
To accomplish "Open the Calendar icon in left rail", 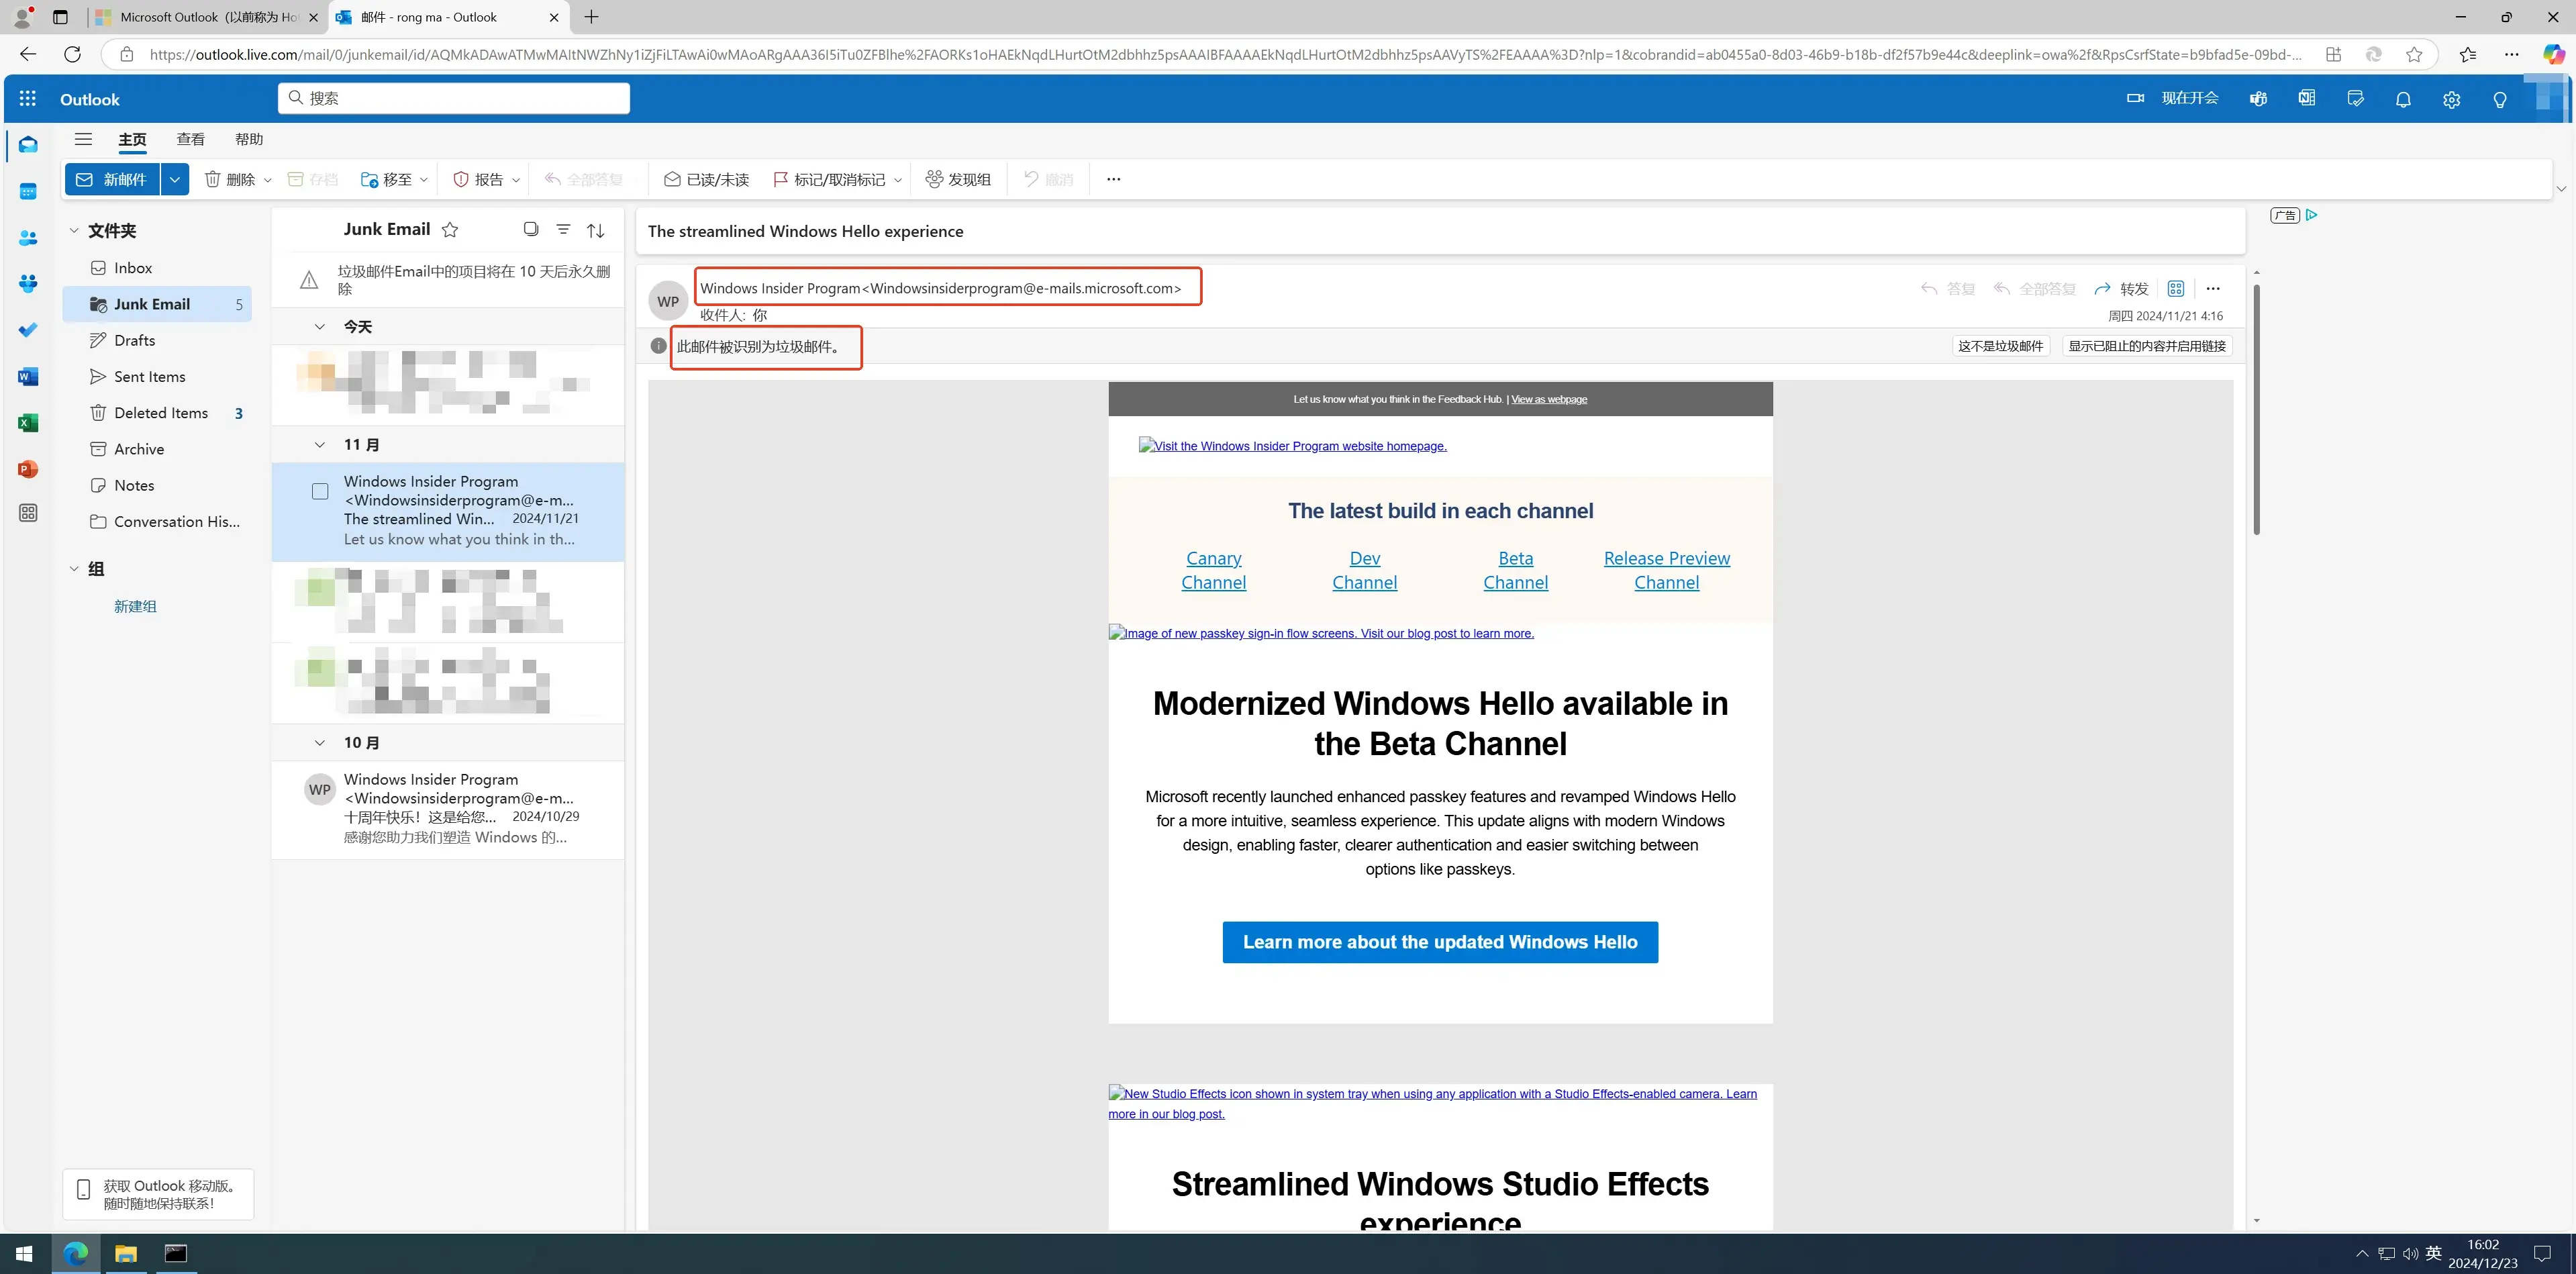I will coord(28,192).
